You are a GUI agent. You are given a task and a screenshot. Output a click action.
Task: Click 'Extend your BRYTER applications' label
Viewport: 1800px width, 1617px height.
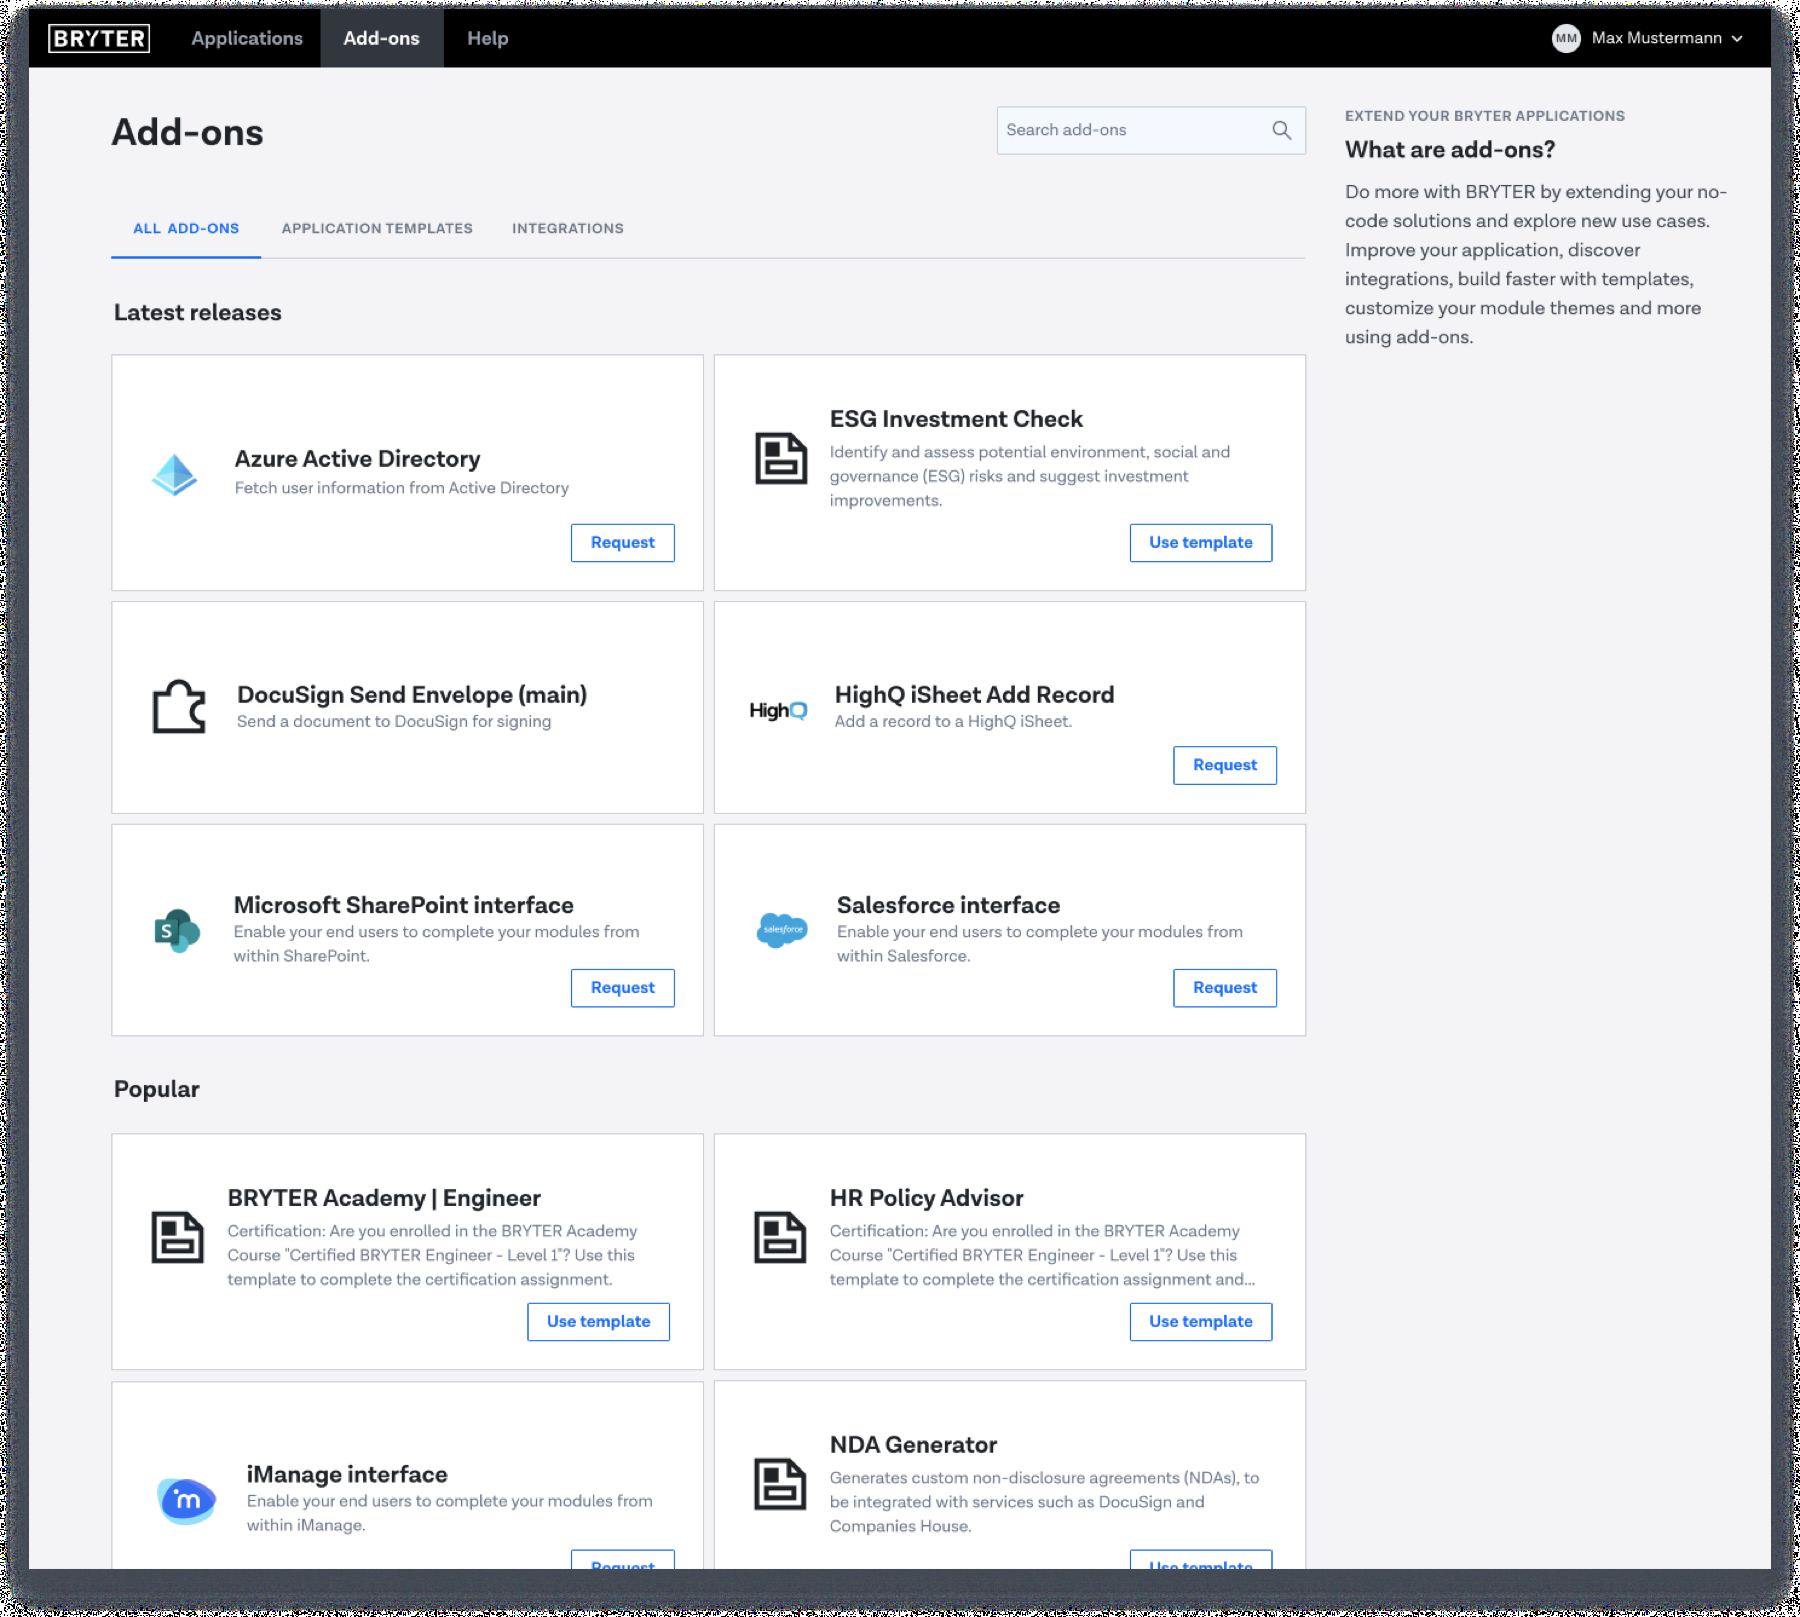1485,116
